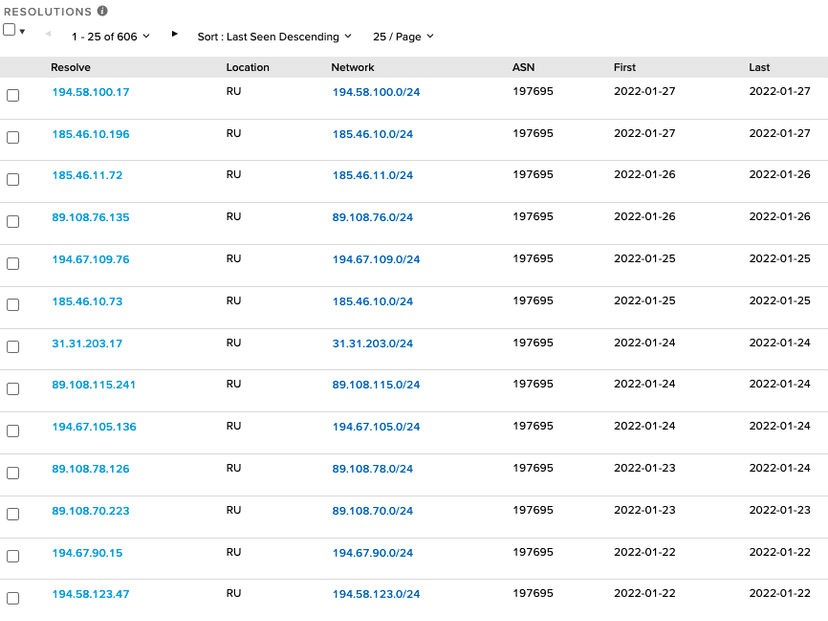Select the checkbox for 89.108.76.135 row

[13, 221]
